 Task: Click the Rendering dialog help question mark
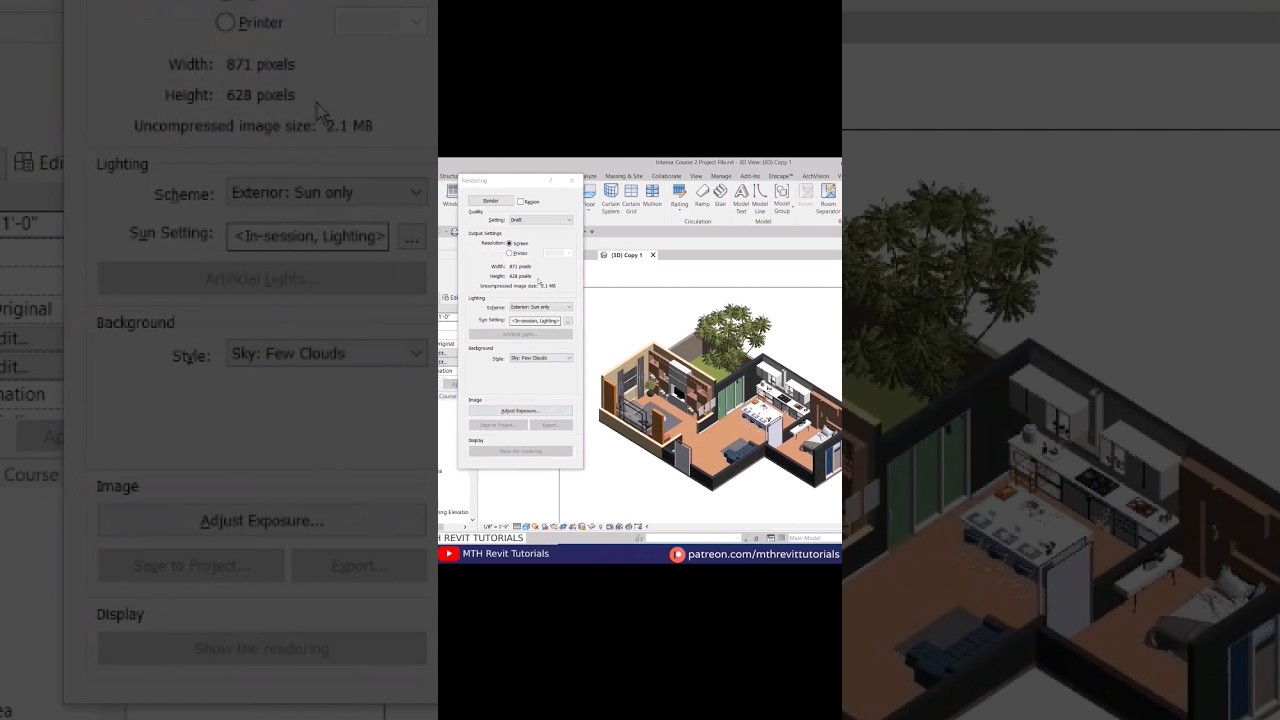click(550, 180)
